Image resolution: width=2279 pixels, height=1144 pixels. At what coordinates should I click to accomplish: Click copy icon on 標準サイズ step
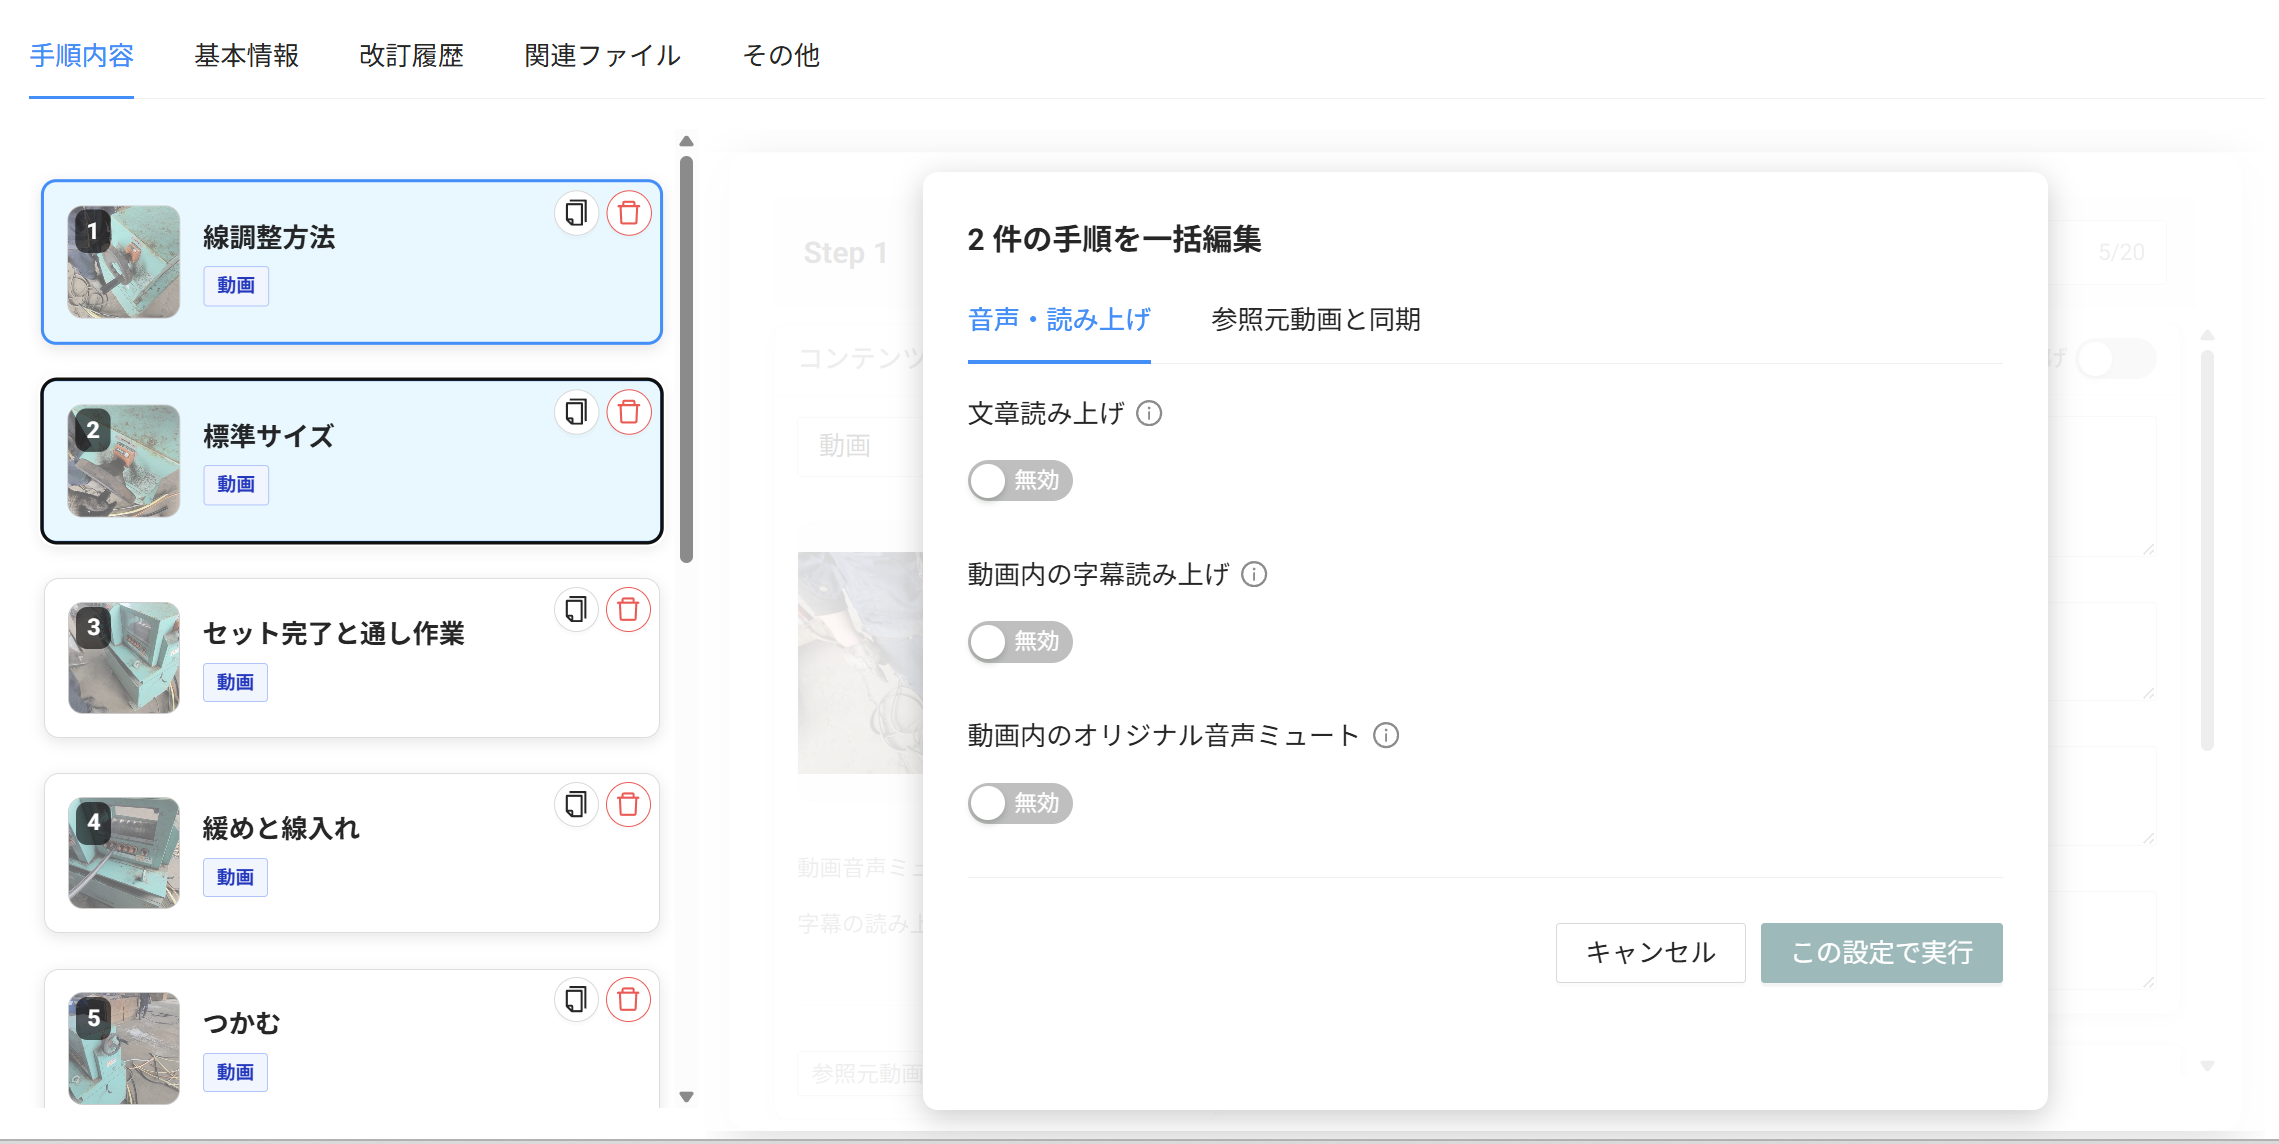(x=576, y=412)
